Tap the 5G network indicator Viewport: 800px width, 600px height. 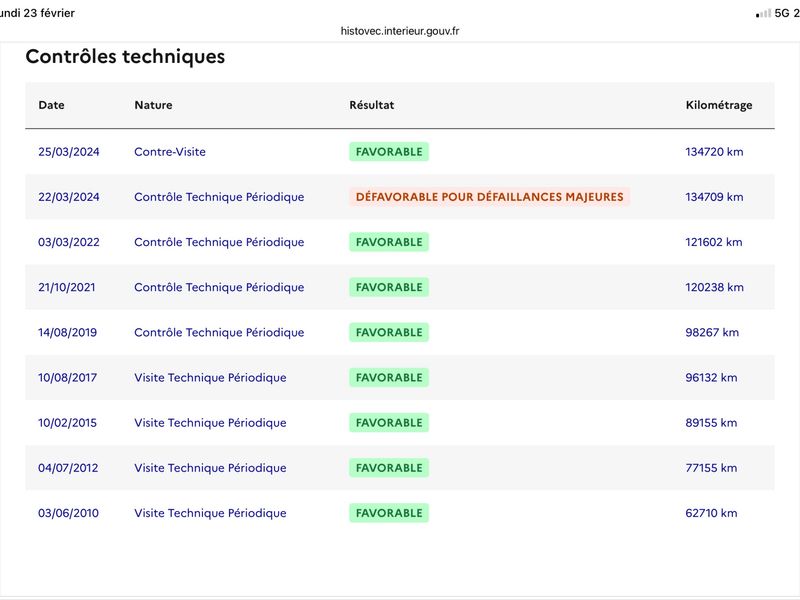tap(783, 13)
